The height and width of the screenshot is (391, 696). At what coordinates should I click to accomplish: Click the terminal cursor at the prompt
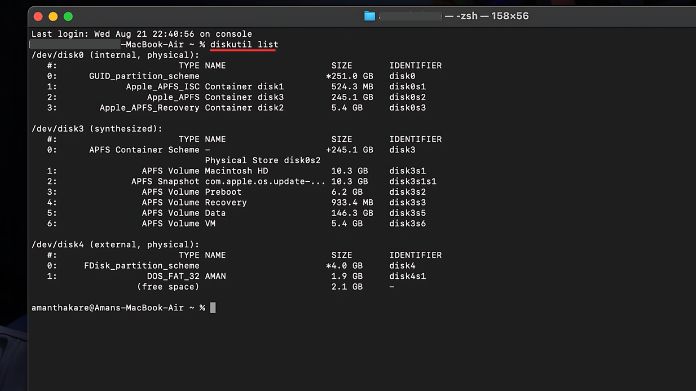coord(213,308)
